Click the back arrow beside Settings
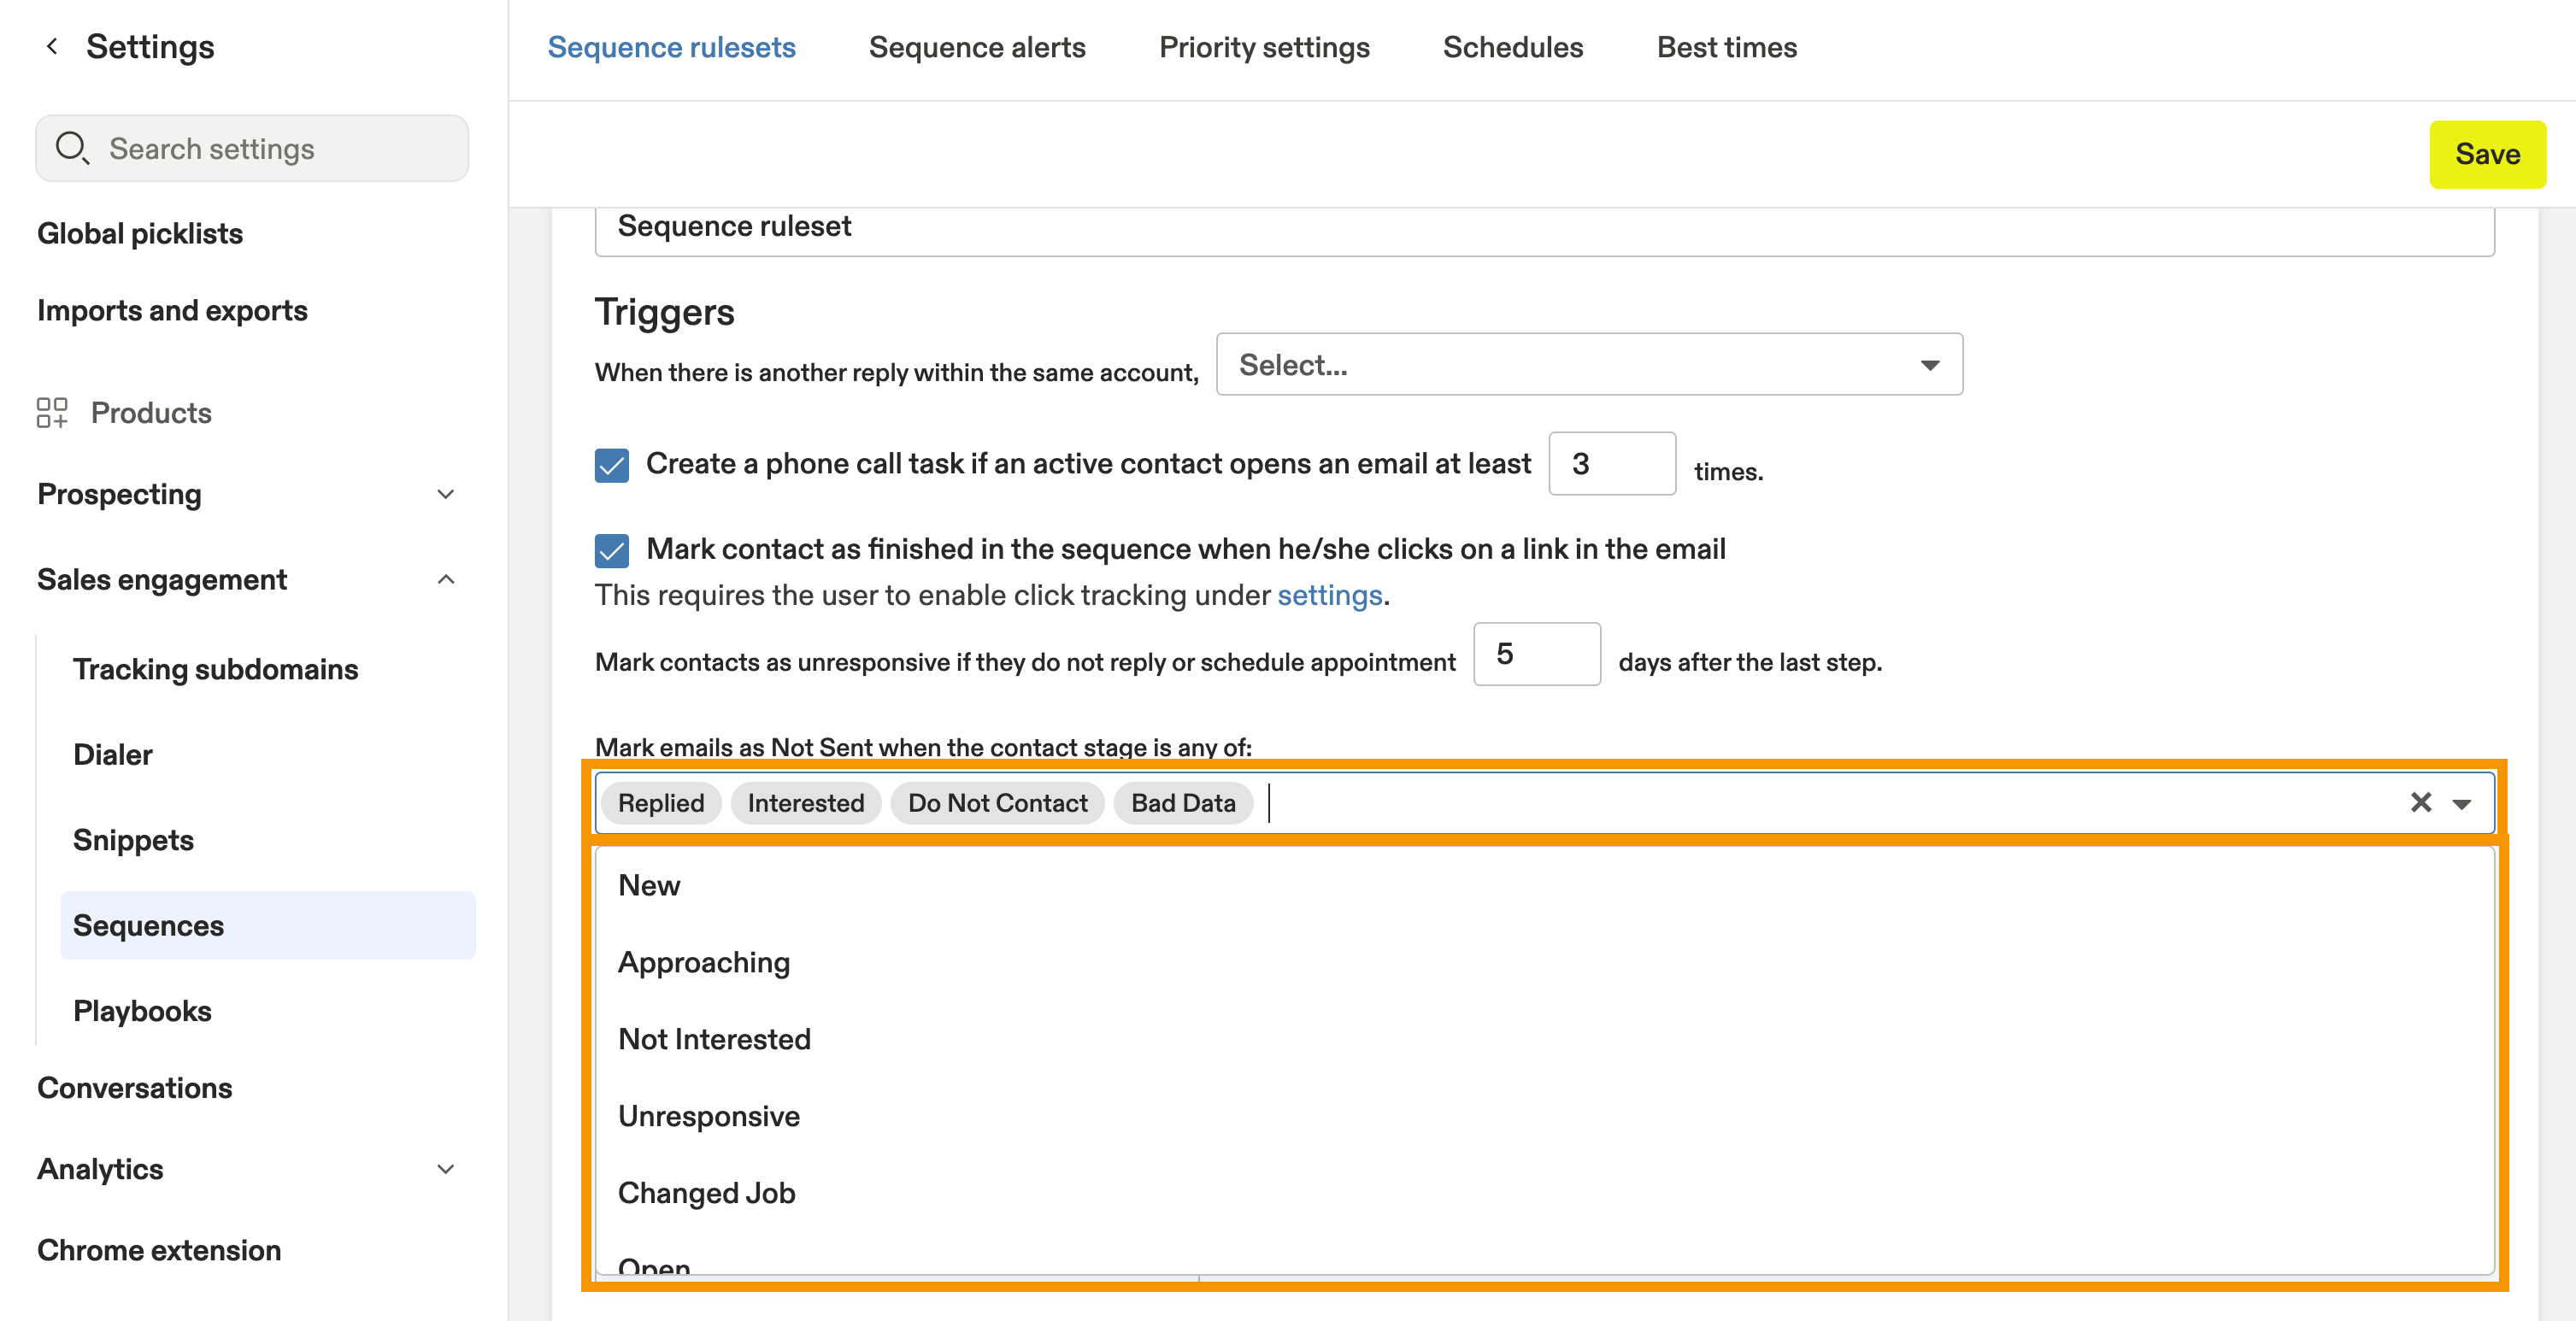2576x1321 pixels. [x=52, y=46]
